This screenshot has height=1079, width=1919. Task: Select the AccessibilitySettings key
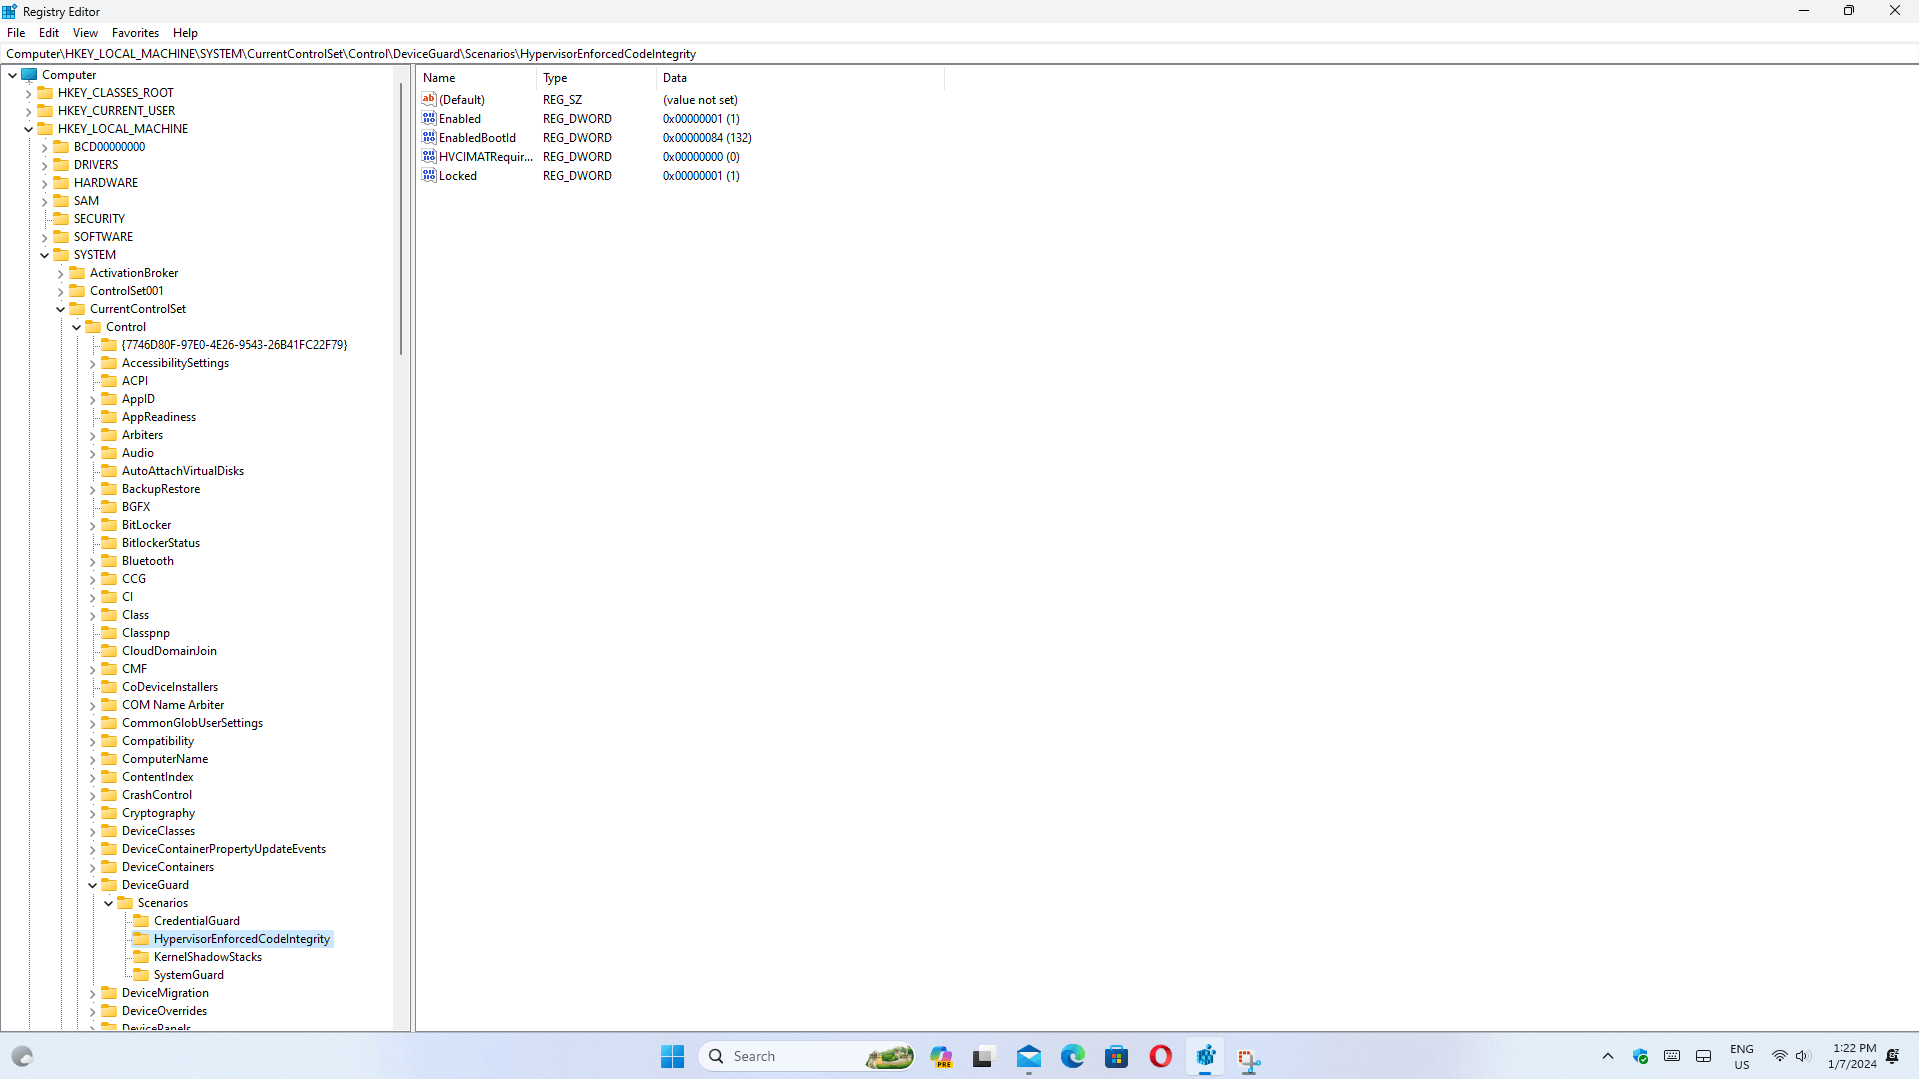click(x=175, y=363)
